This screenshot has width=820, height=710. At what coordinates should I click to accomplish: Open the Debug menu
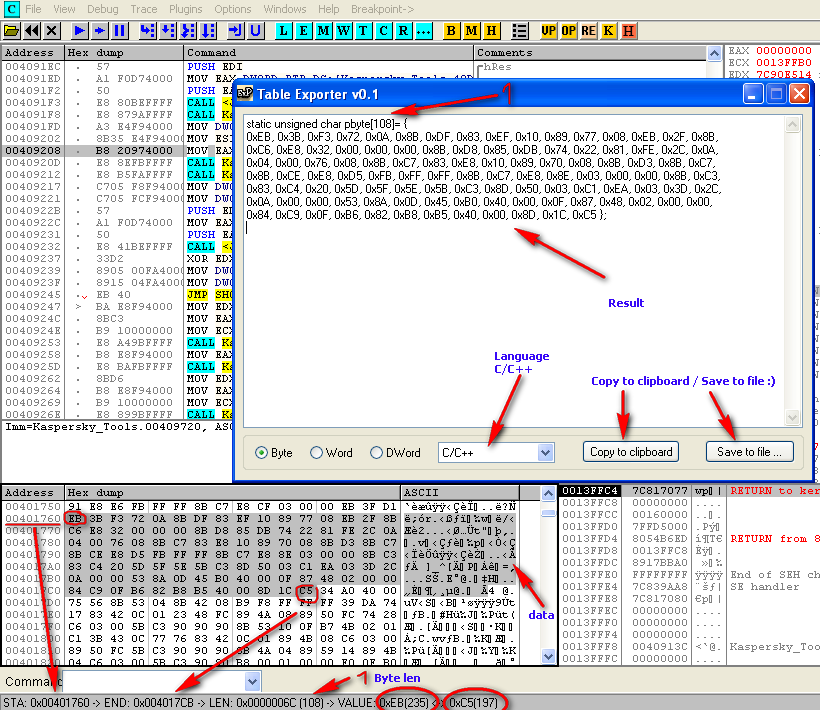[x=102, y=9]
